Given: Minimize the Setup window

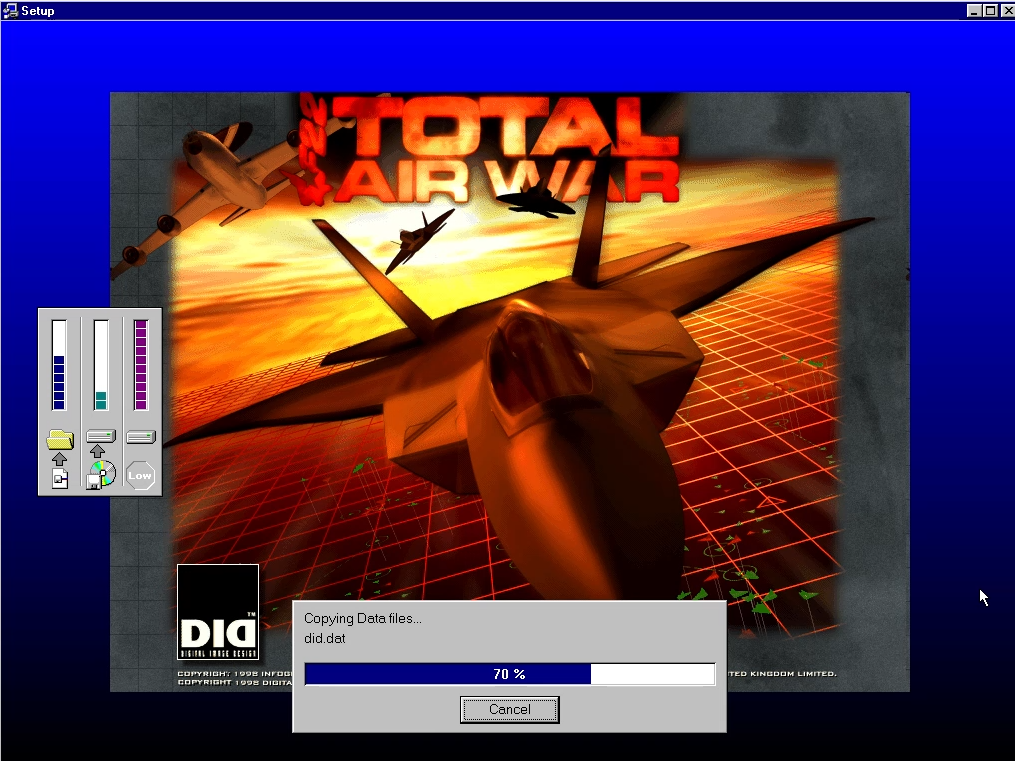Looking at the screenshot, I should (974, 10).
